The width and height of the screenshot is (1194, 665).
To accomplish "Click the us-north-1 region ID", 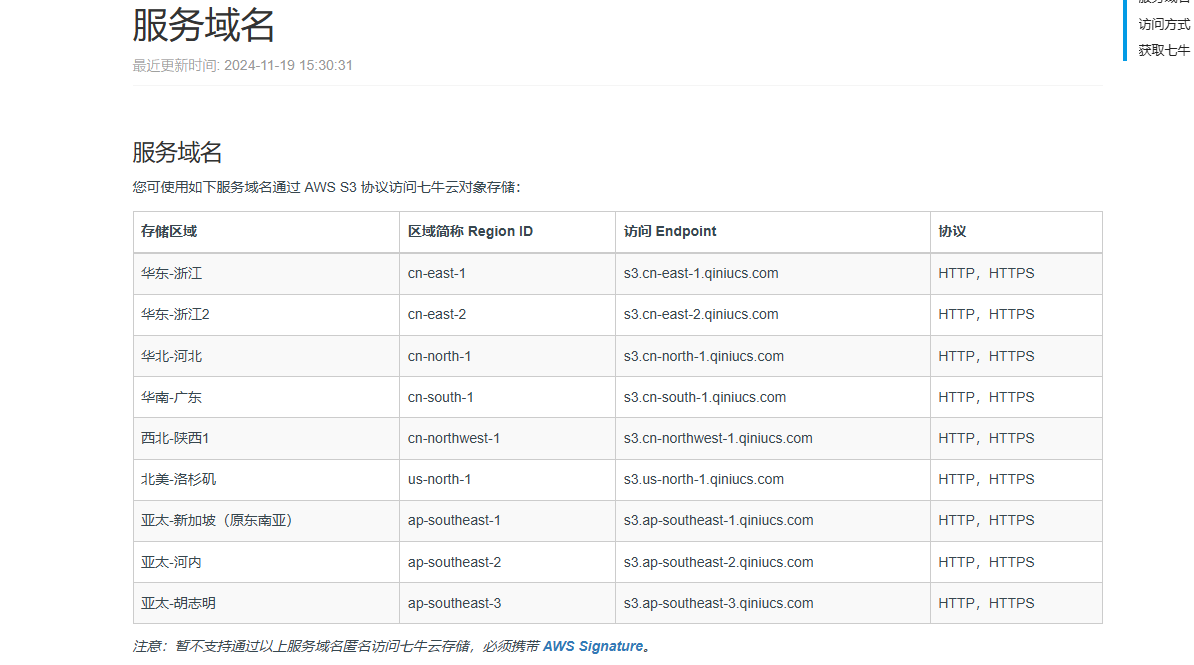I will (x=439, y=480).
